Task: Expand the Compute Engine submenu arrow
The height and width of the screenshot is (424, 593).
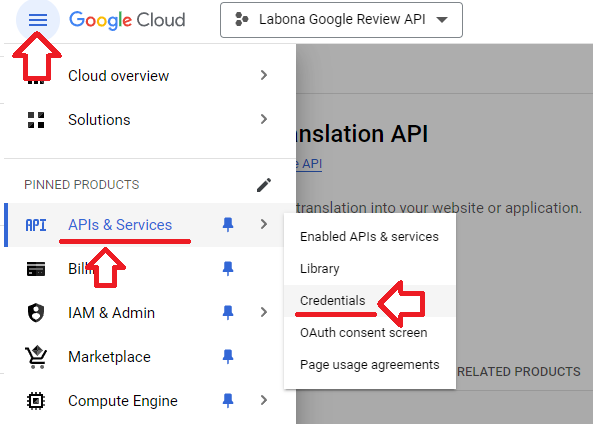Action: pyautogui.click(x=264, y=400)
